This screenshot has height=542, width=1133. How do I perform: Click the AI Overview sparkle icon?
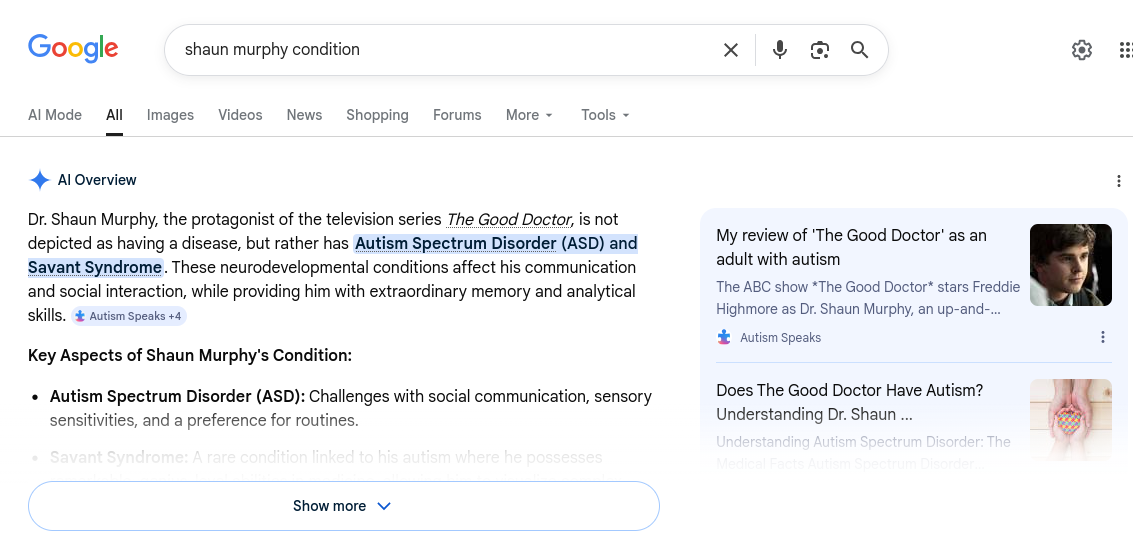(x=40, y=180)
